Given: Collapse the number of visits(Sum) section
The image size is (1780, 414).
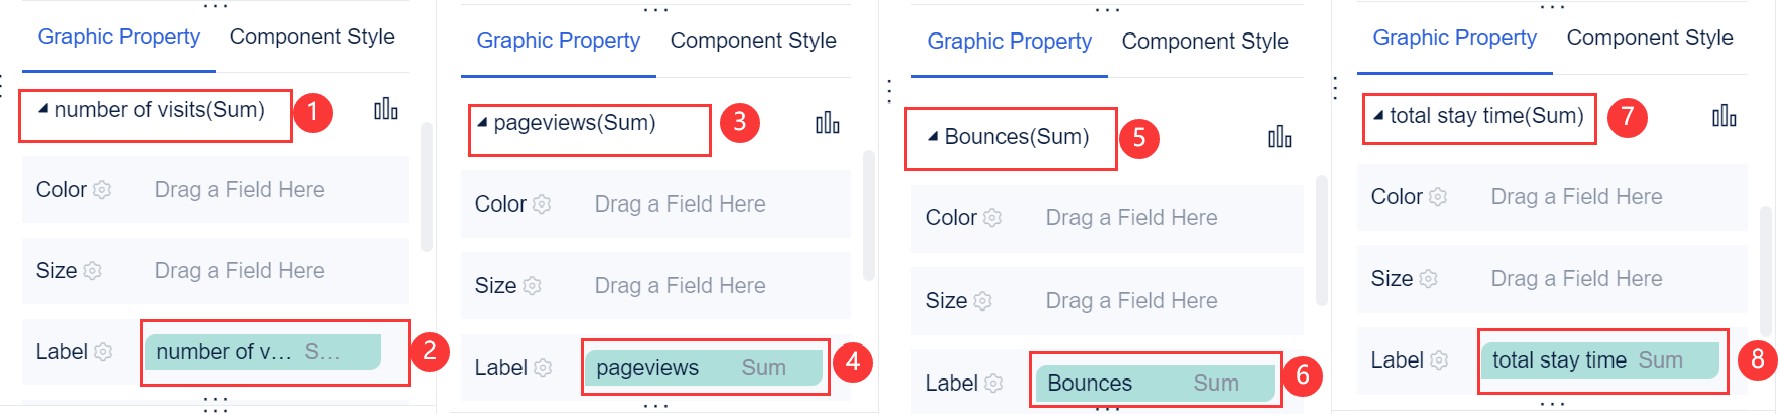Looking at the screenshot, I should tap(43, 109).
